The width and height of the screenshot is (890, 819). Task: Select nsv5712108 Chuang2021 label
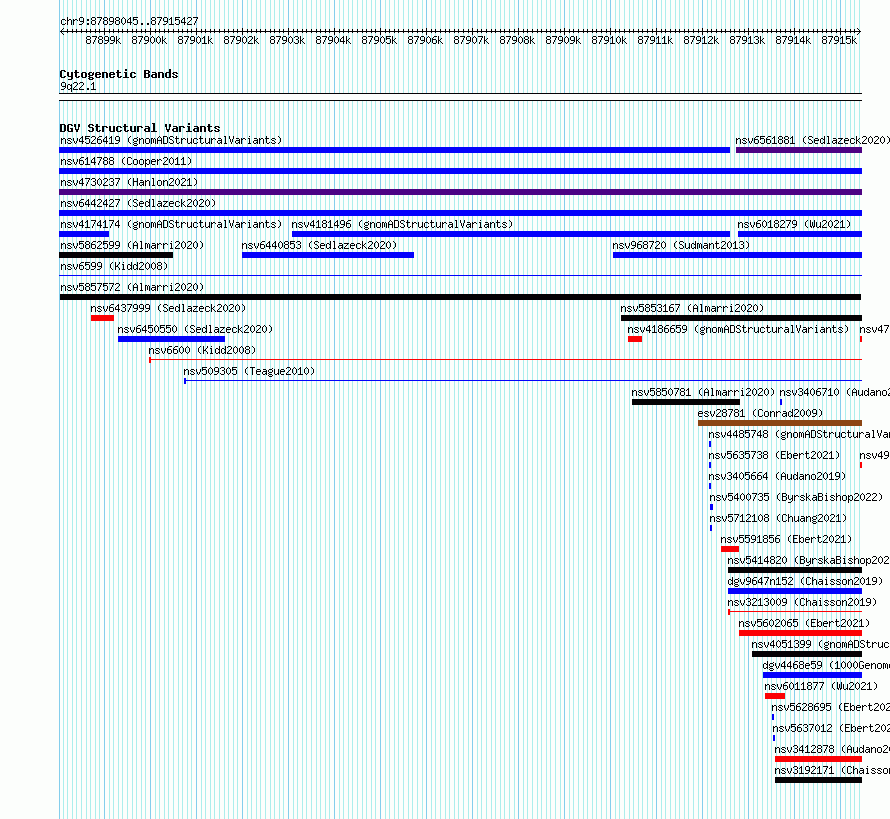(778, 518)
